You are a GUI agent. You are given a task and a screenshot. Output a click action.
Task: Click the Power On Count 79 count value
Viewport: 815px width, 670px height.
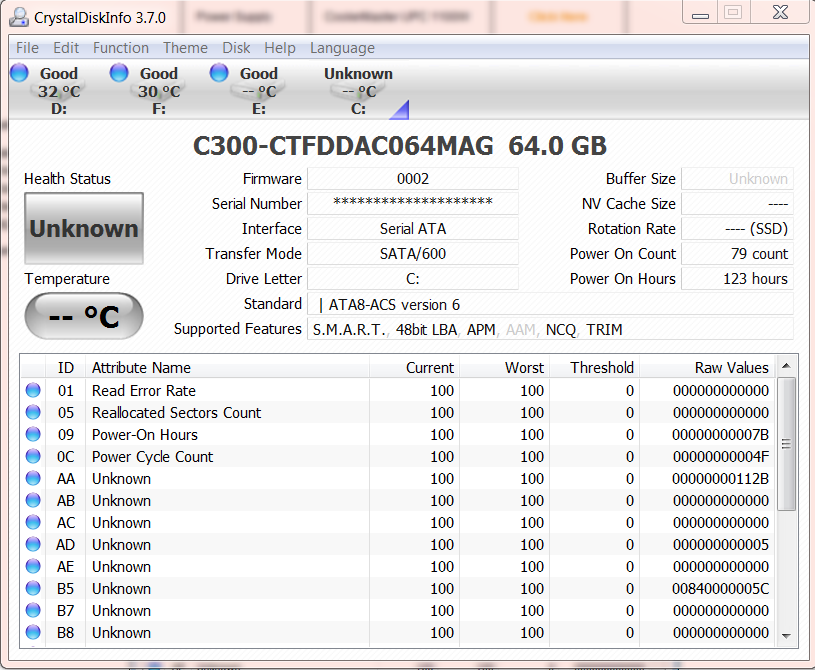[x=738, y=254]
